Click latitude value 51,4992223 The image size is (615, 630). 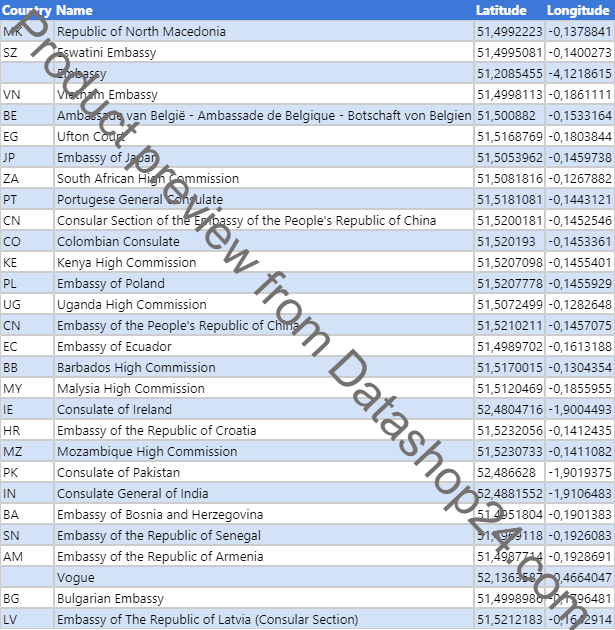[x=509, y=31]
